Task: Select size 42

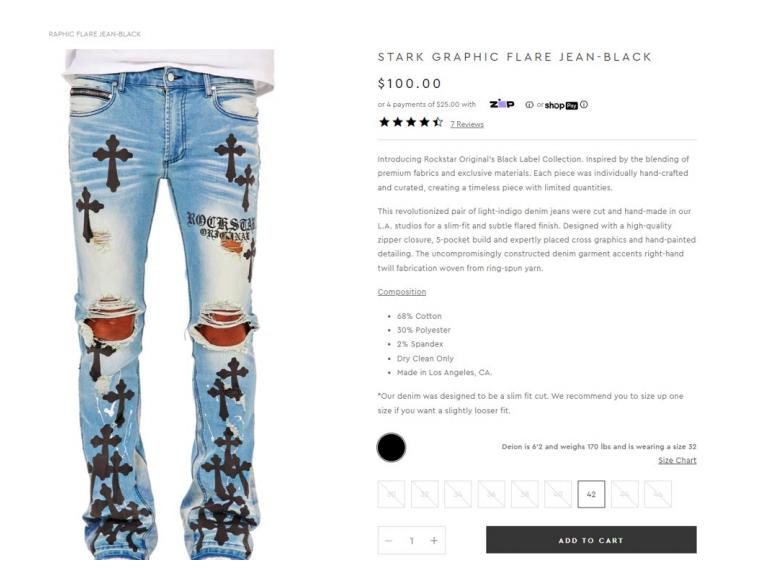Action: point(591,494)
